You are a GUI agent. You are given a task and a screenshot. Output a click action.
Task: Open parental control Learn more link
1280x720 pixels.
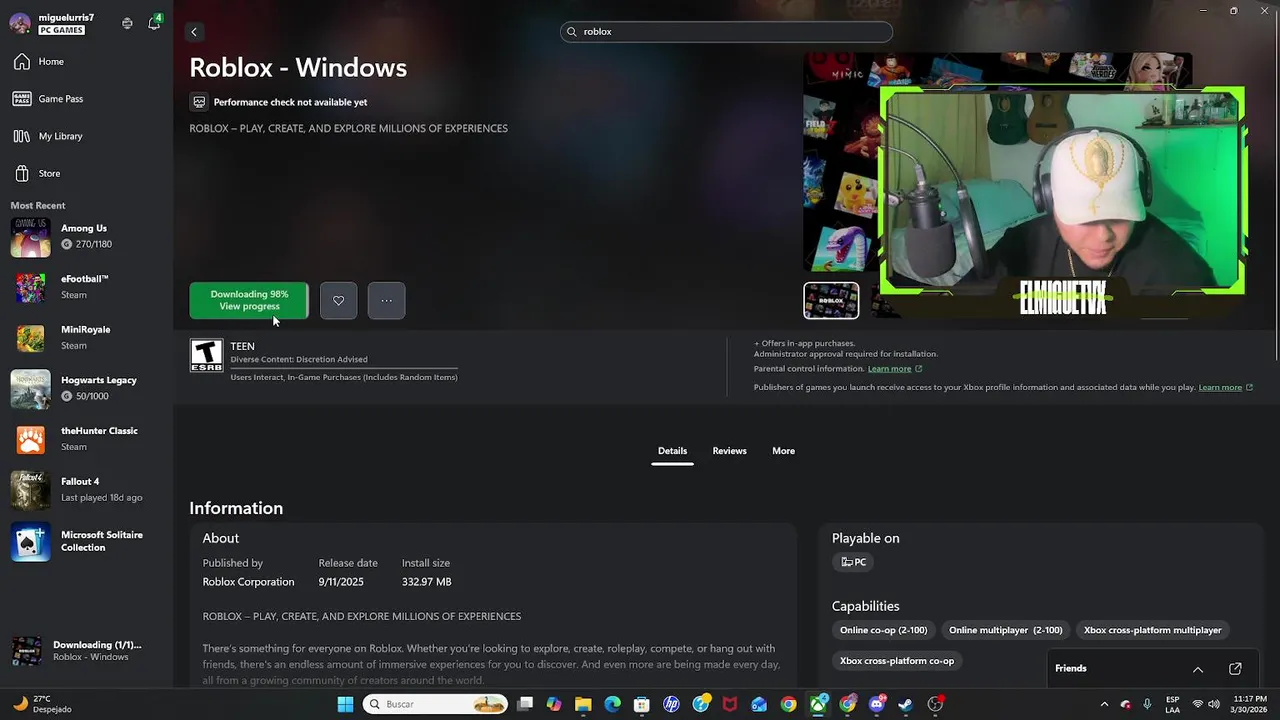coord(889,369)
